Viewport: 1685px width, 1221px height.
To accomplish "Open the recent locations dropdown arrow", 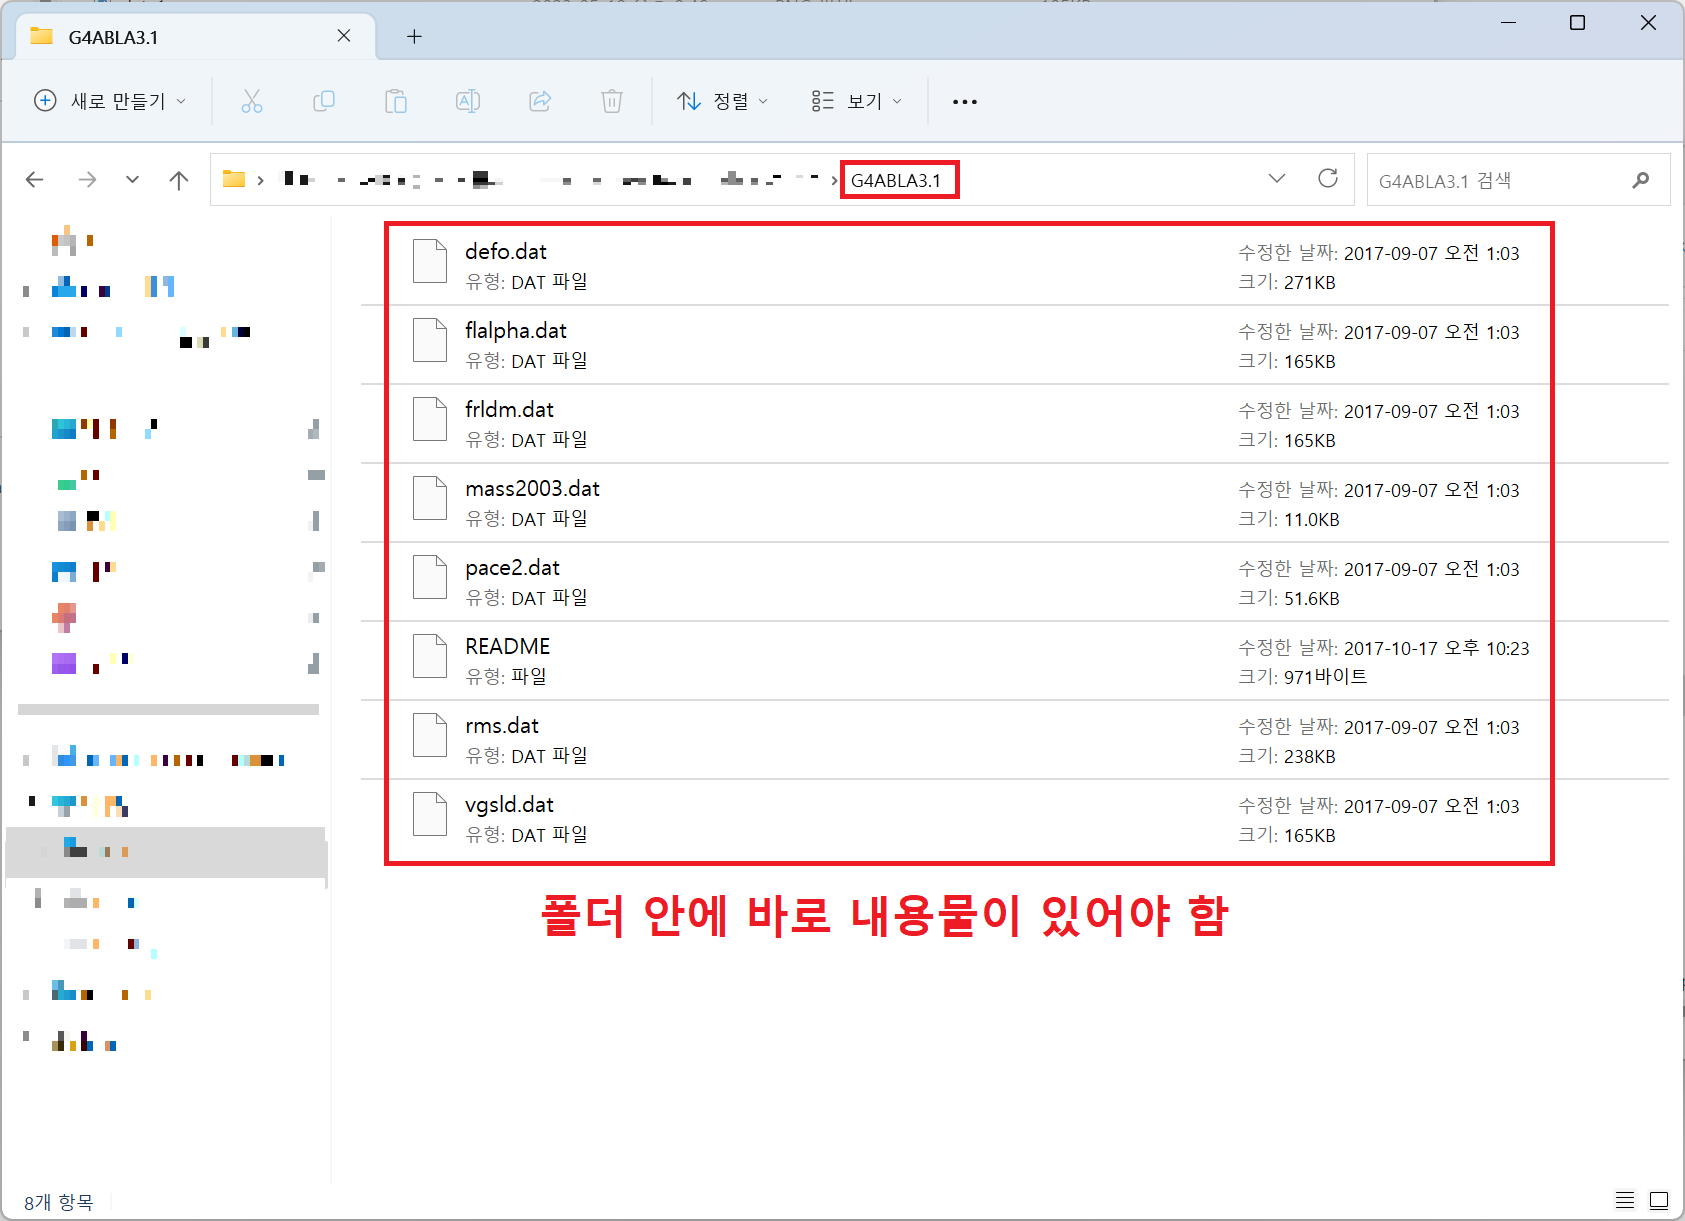I will pos(132,180).
